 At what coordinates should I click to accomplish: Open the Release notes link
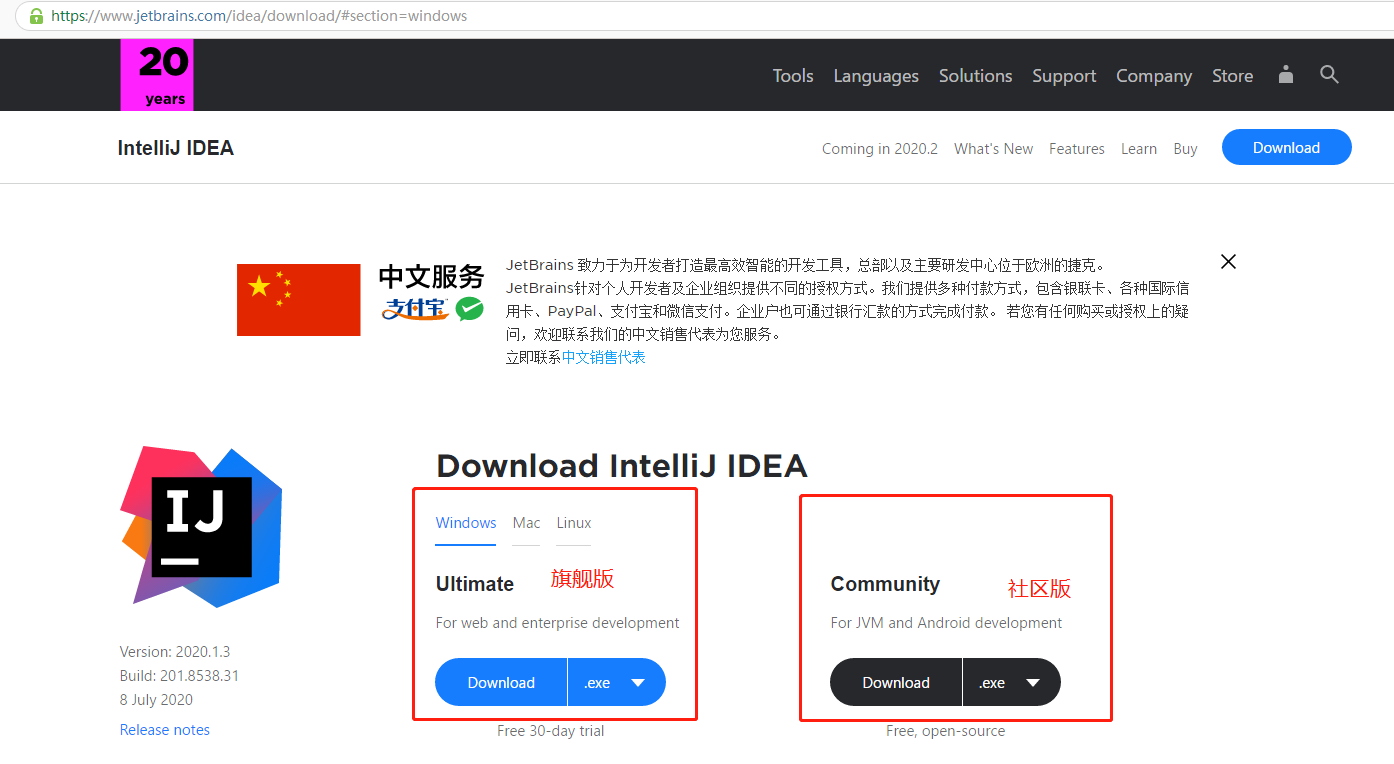pyautogui.click(x=164, y=729)
